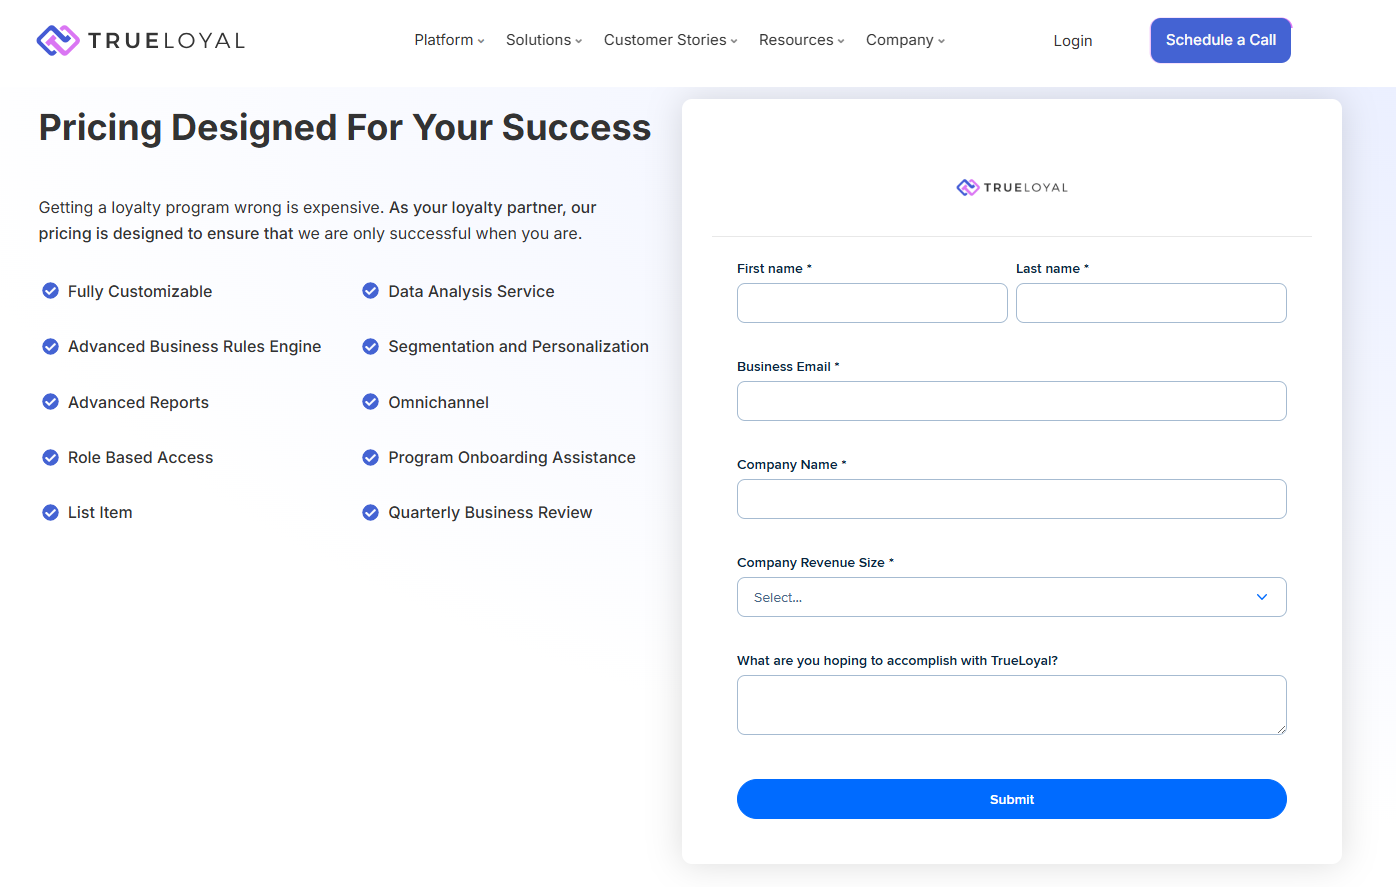Screen dimensions: 1396x887
Task: Click into the First name field
Action: pos(871,303)
